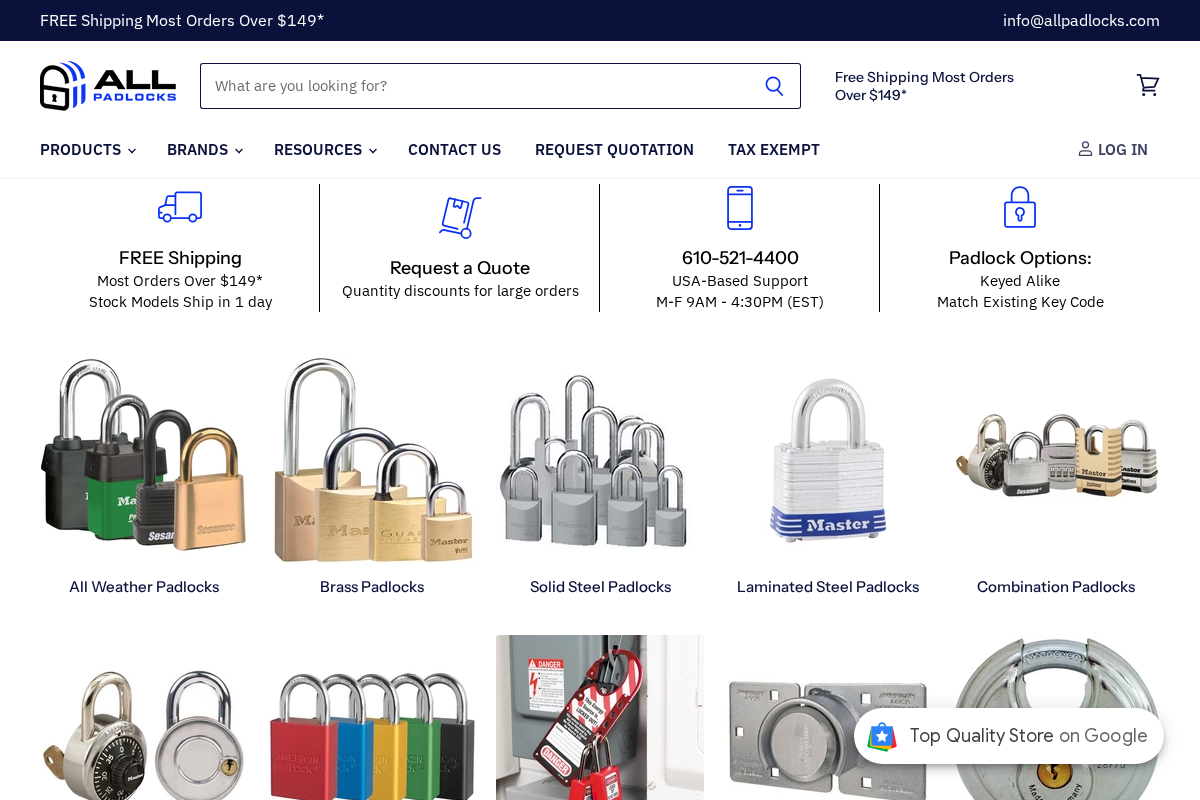The height and width of the screenshot is (800, 1200).
Task: Open the shopping cart icon
Action: 1147,86
